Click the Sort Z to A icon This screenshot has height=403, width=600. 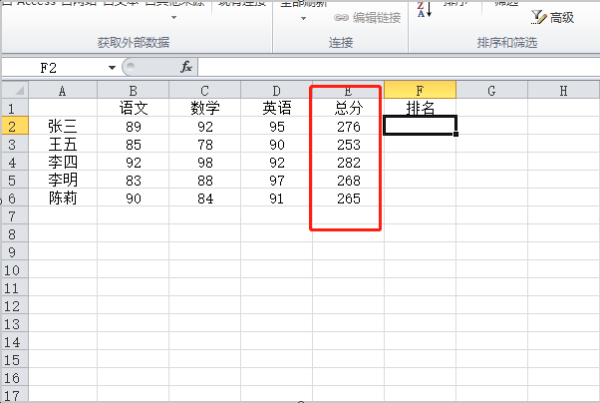[424, 9]
